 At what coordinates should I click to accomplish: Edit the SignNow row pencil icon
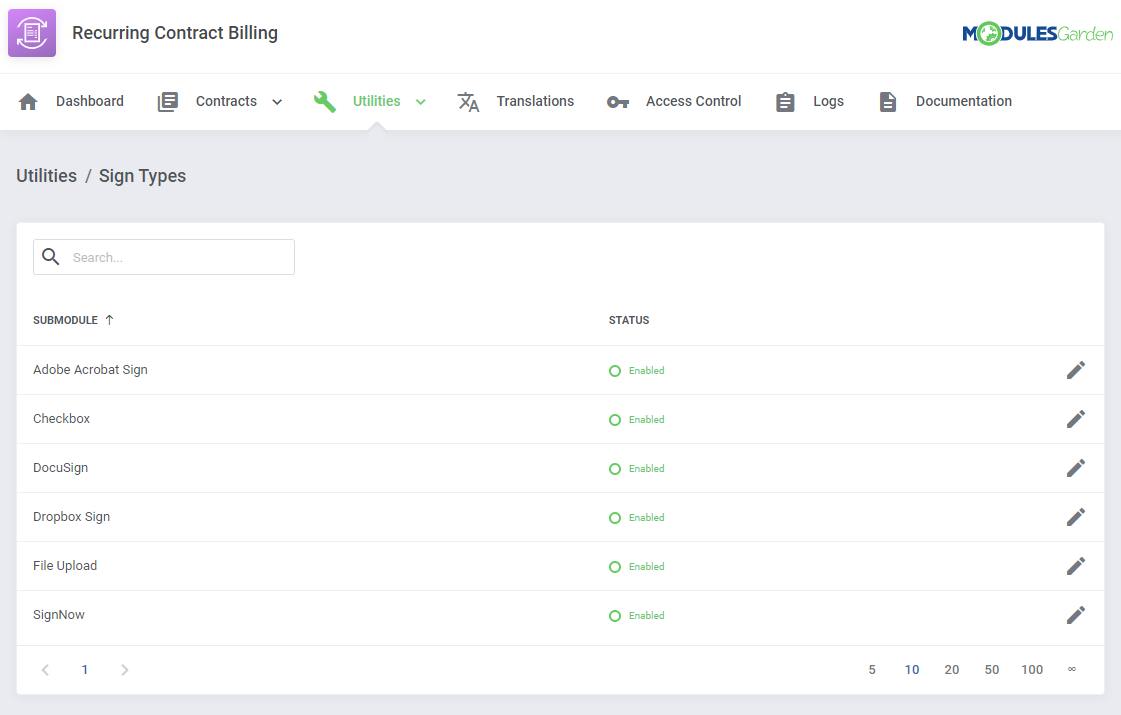pyautogui.click(x=1076, y=615)
